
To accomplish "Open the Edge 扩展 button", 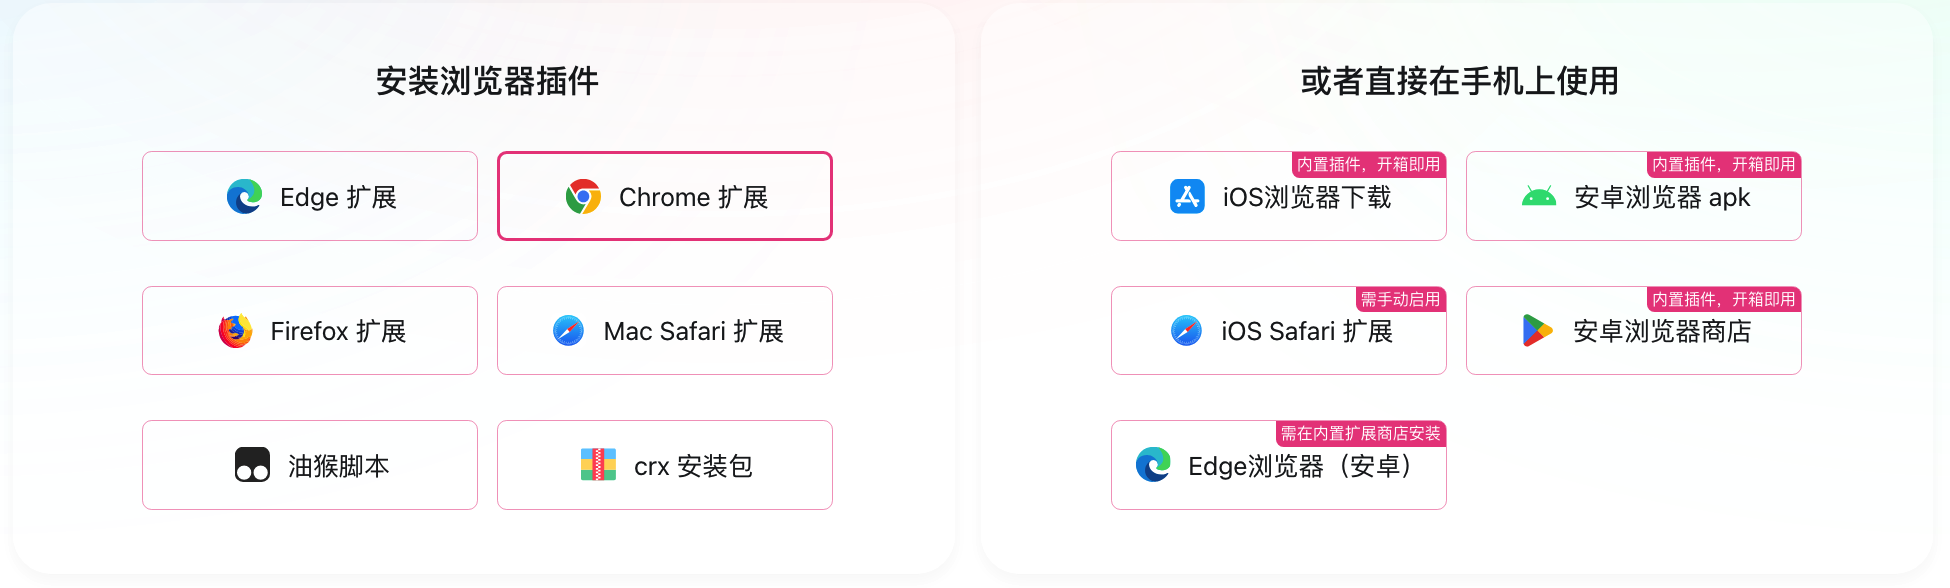I will [x=310, y=196].
